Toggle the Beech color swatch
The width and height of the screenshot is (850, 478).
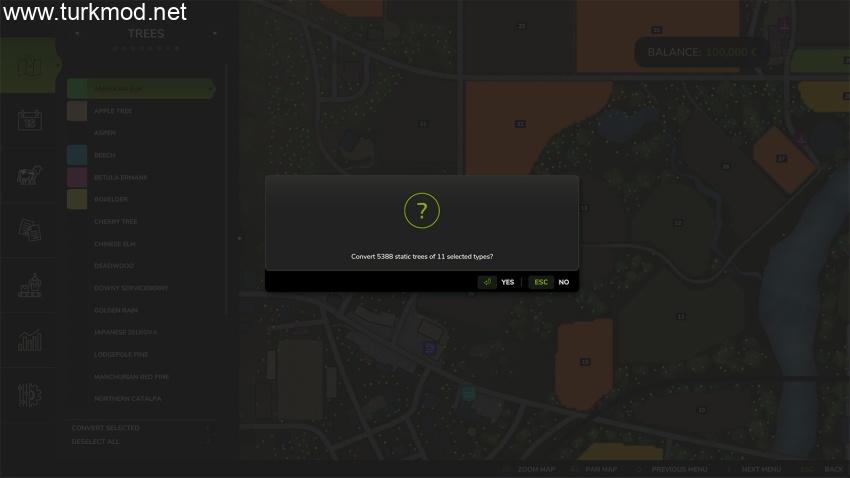pos(77,155)
